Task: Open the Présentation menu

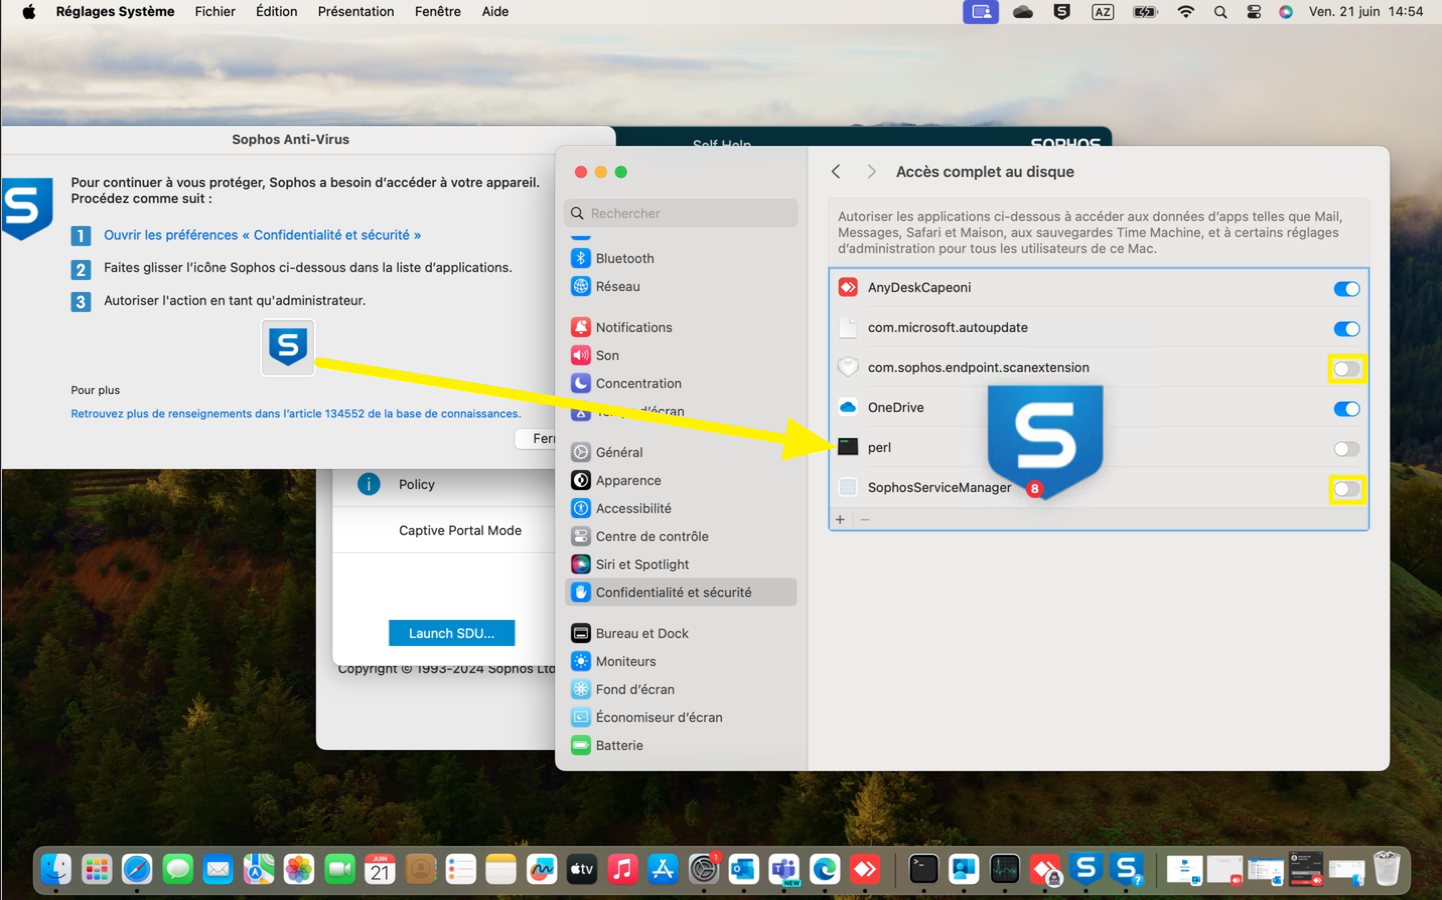Action: click(356, 12)
